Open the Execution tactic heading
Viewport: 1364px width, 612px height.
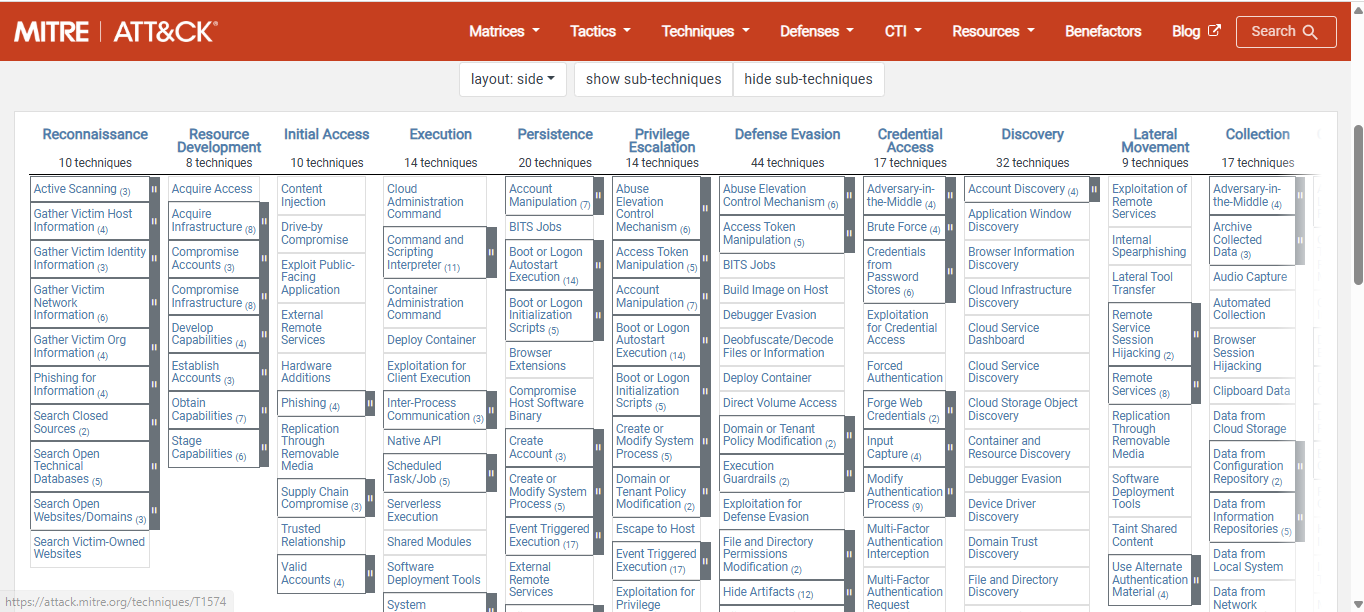(x=440, y=134)
